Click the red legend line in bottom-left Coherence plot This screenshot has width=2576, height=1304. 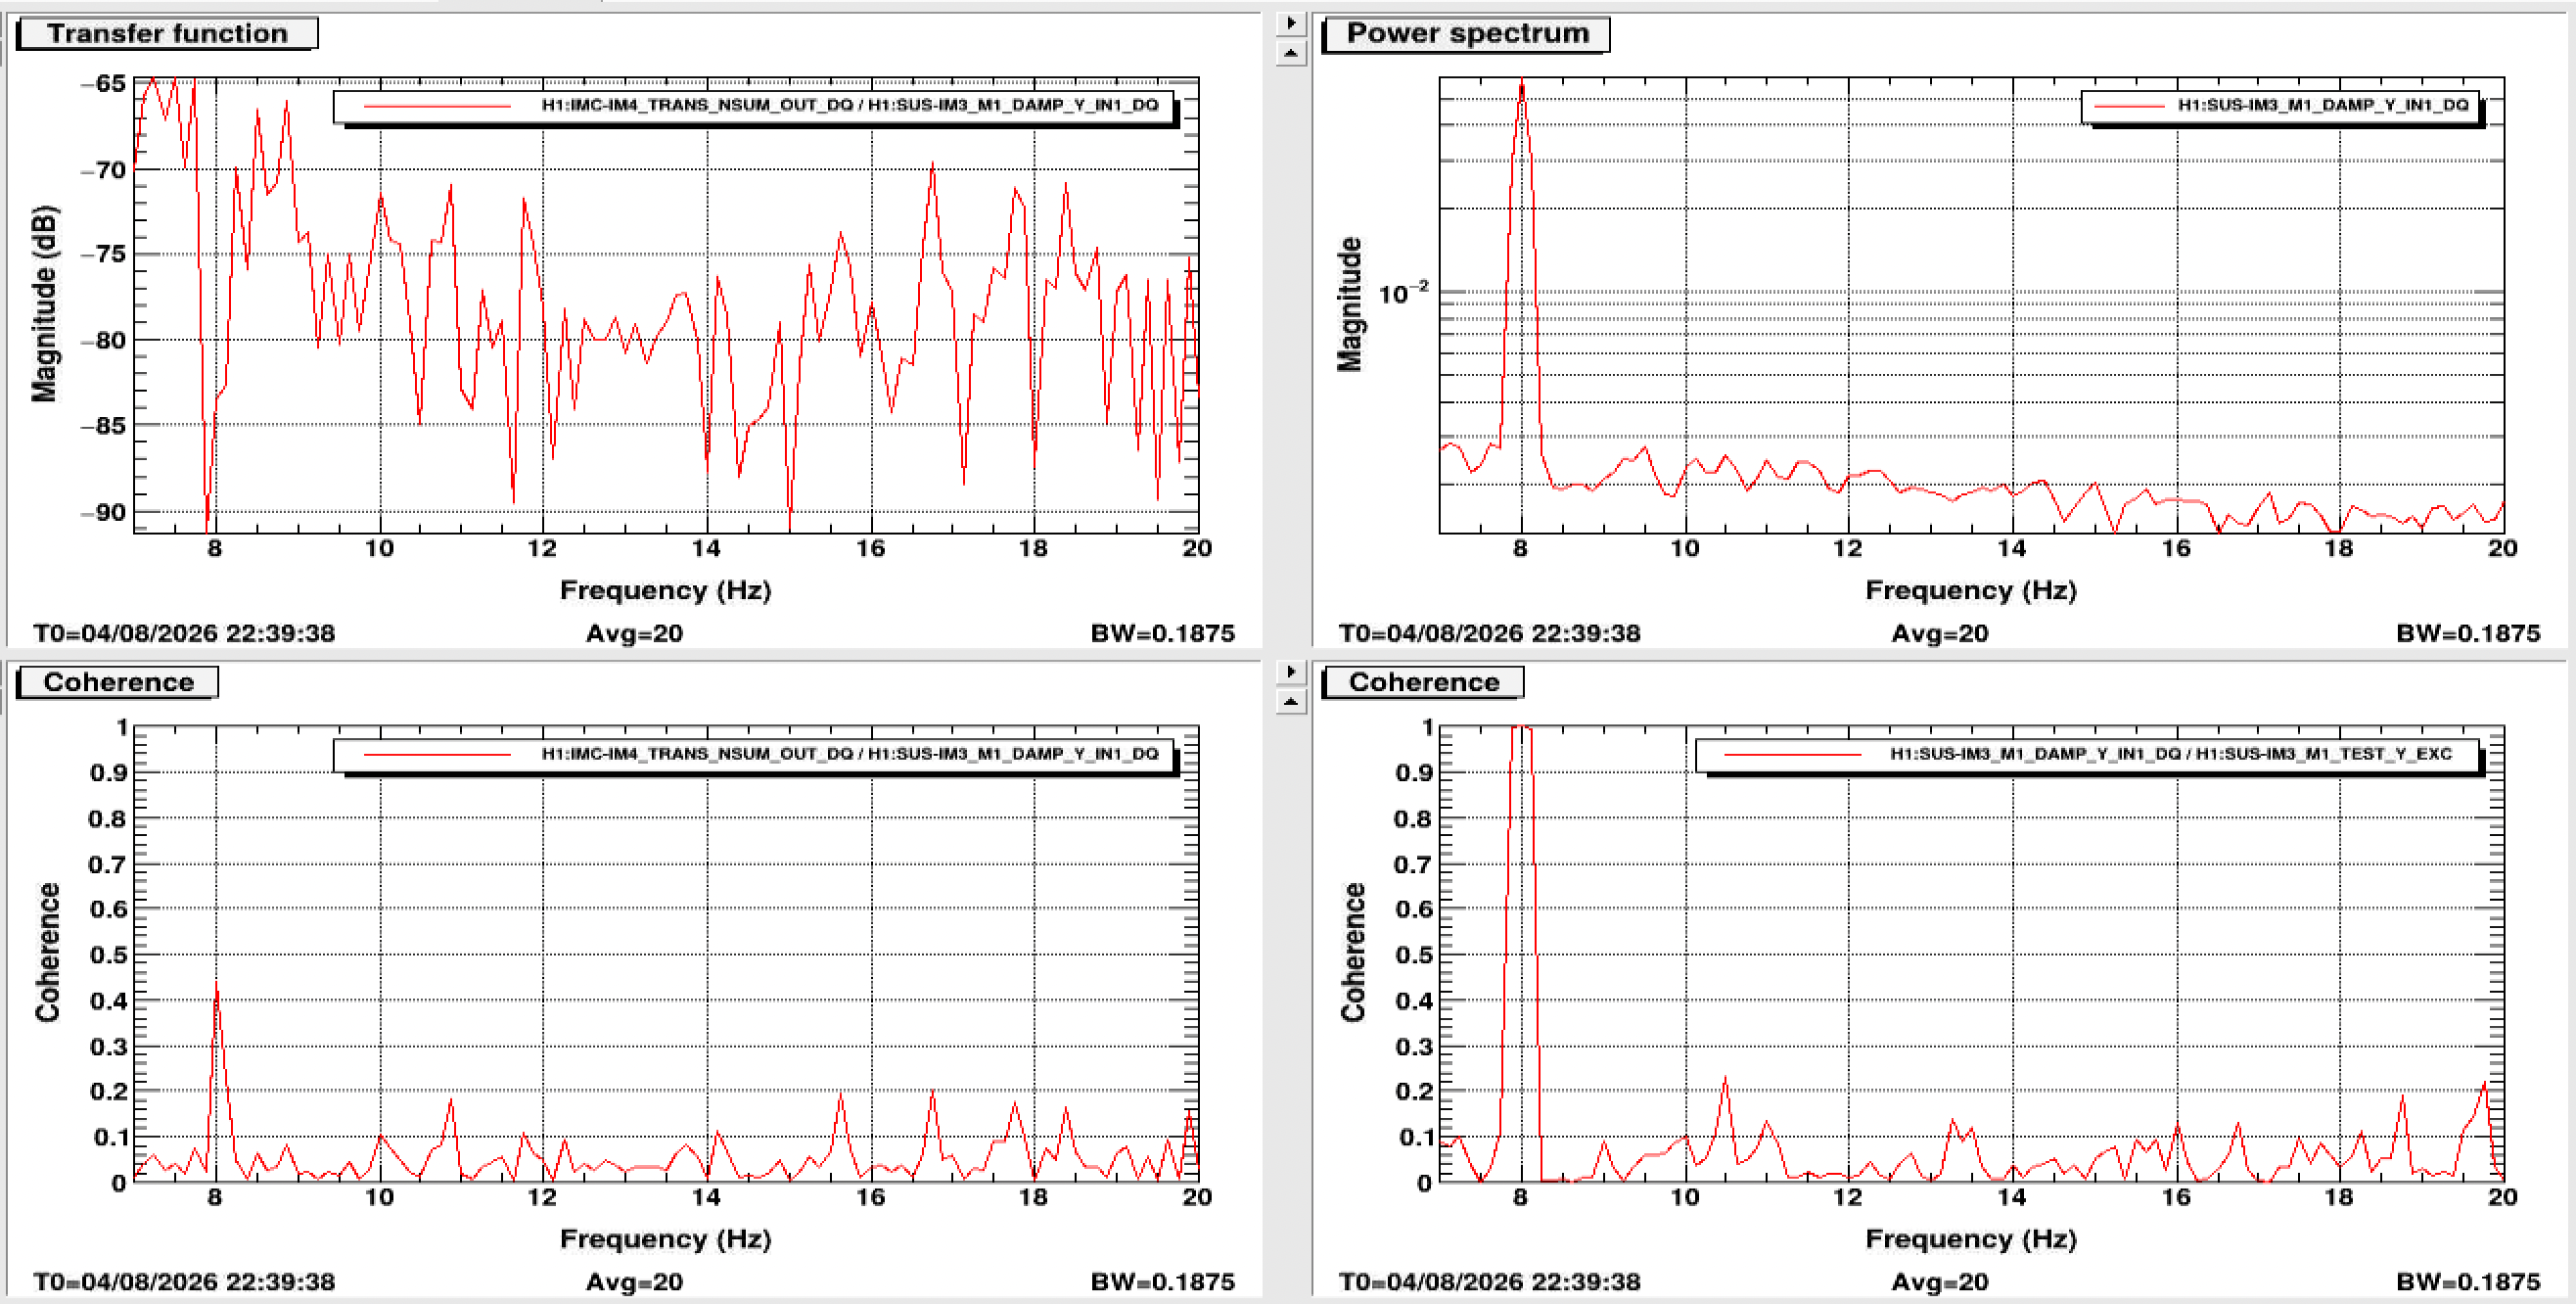[x=438, y=755]
